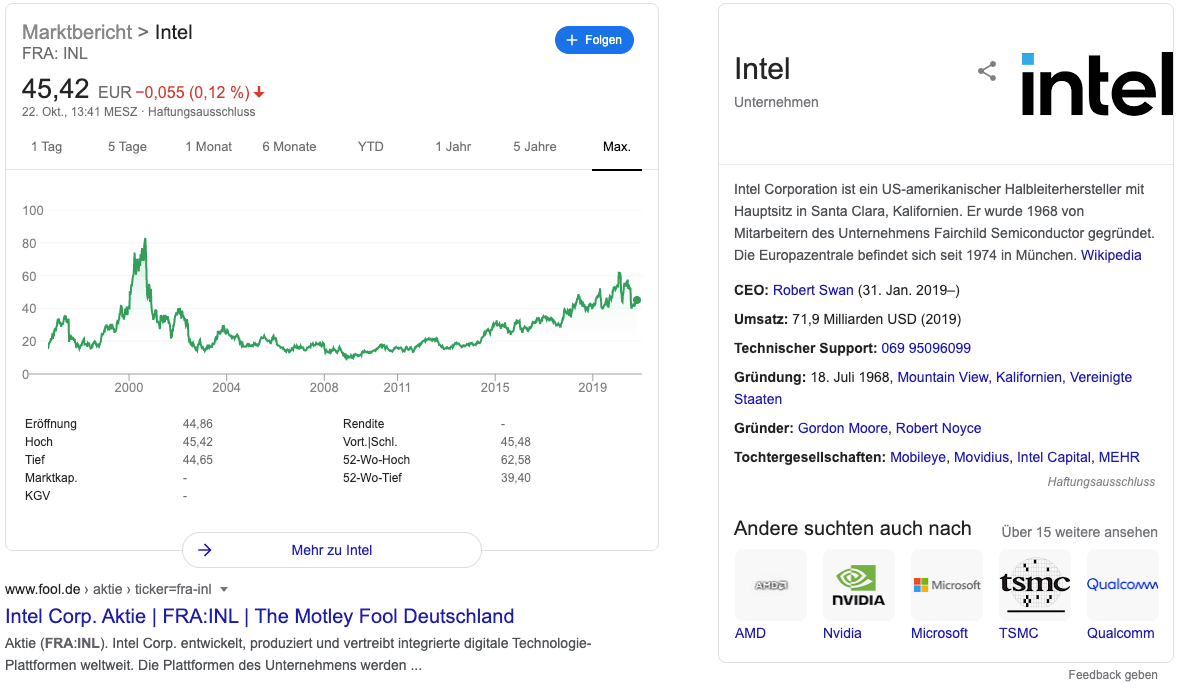Select the Microsoft logo thumbnail
Viewport: 1183px width, 689px height.
click(946, 585)
